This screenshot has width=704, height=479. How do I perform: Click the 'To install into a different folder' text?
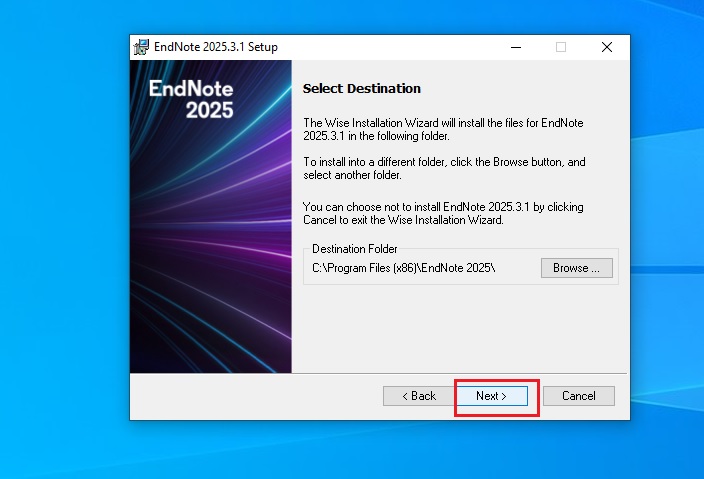coord(442,168)
